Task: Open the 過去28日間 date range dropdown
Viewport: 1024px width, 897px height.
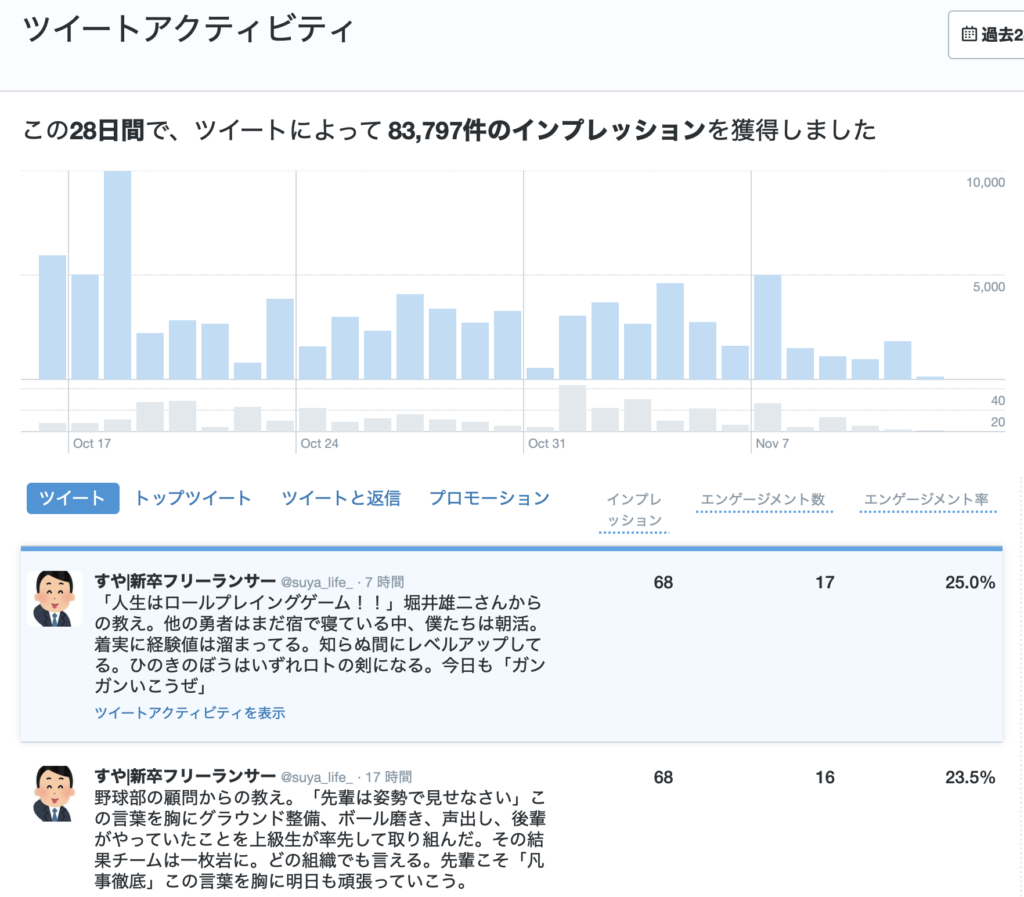Action: 987,35
